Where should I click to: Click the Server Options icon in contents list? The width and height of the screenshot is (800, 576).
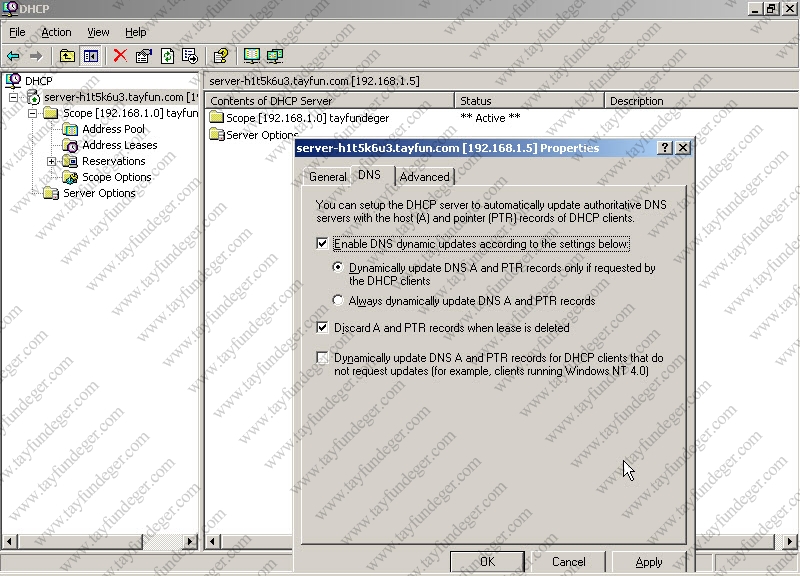coord(217,135)
